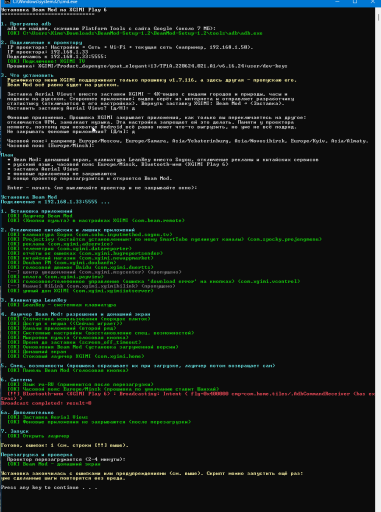Screen dimensions: 381x512
Task: Click the 'Europe/Minsk' time zone OK line
Action: click(x=113, y=389)
